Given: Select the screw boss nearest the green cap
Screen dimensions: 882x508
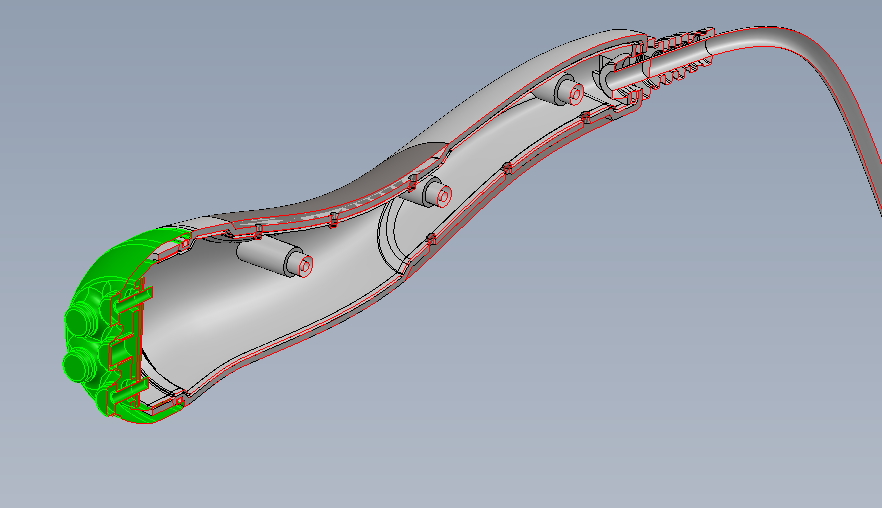Looking at the screenshot, I should pyautogui.click(x=268, y=258).
